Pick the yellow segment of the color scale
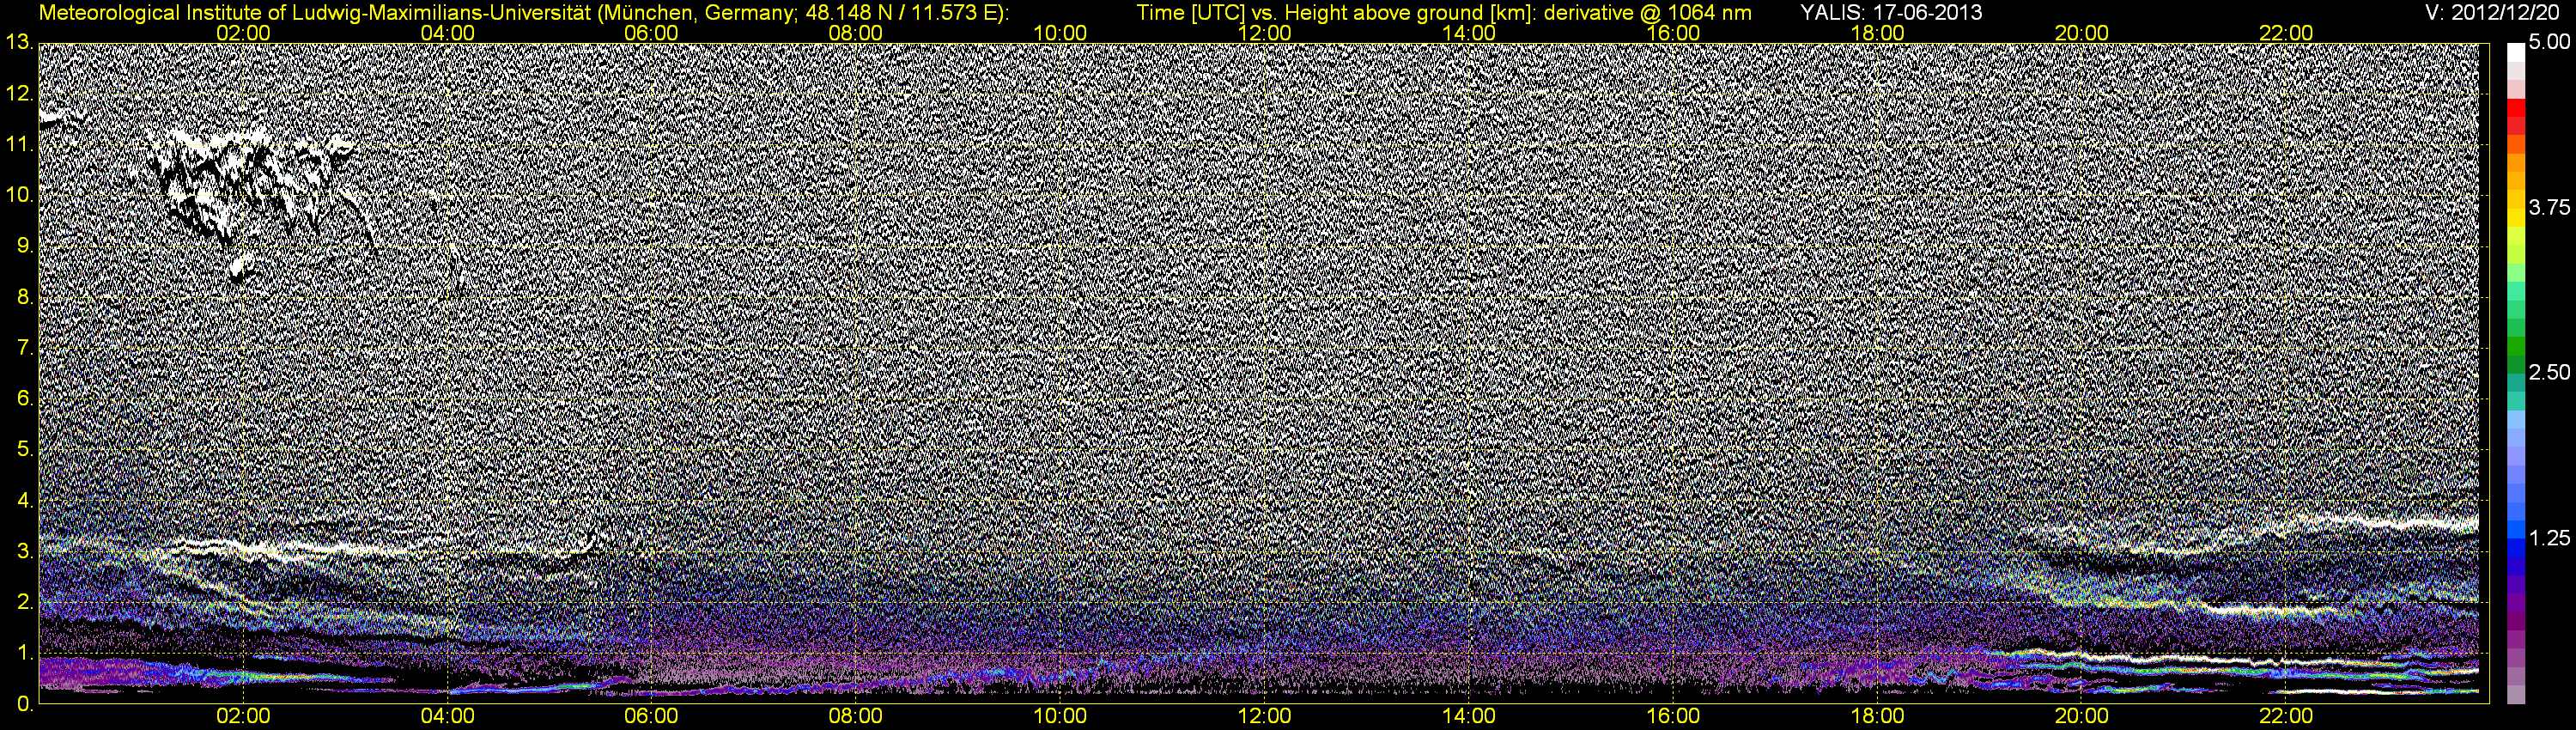2576x730 pixels. pyautogui.click(x=2516, y=218)
